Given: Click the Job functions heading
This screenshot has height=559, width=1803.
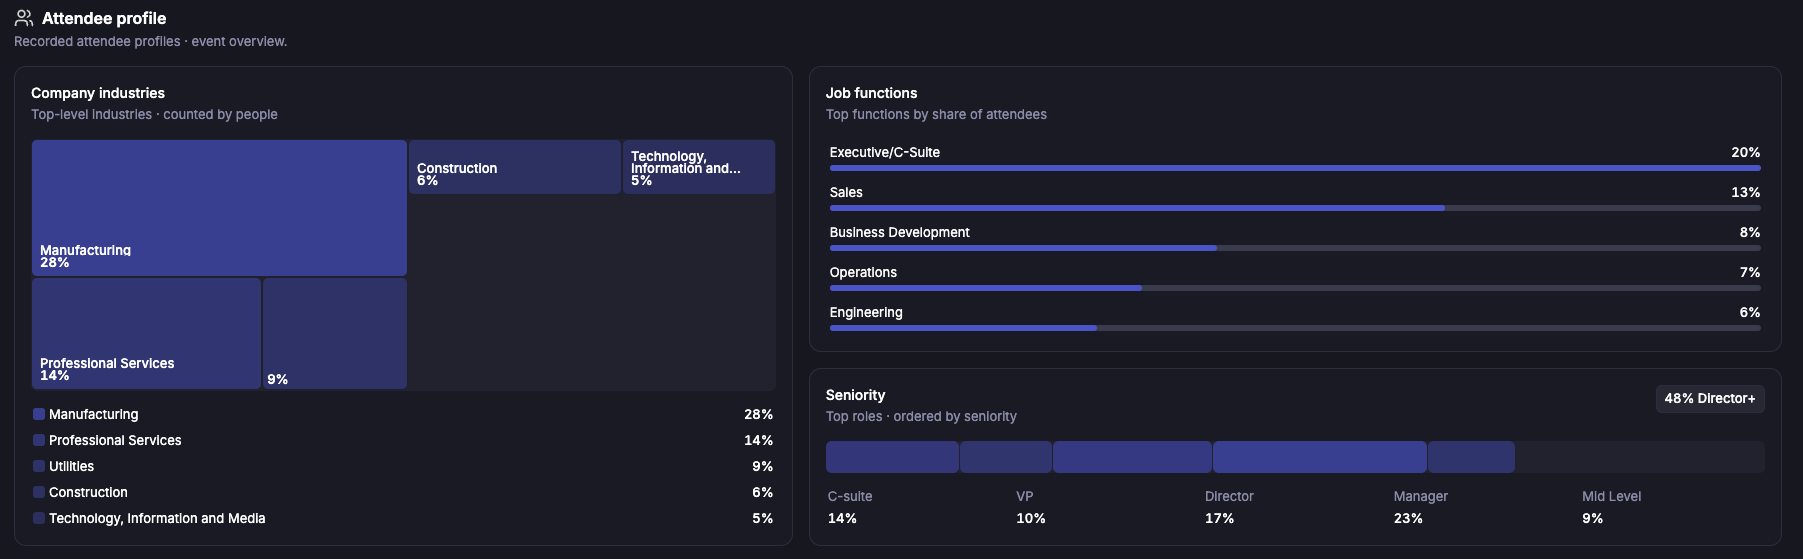Looking at the screenshot, I should 871,93.
